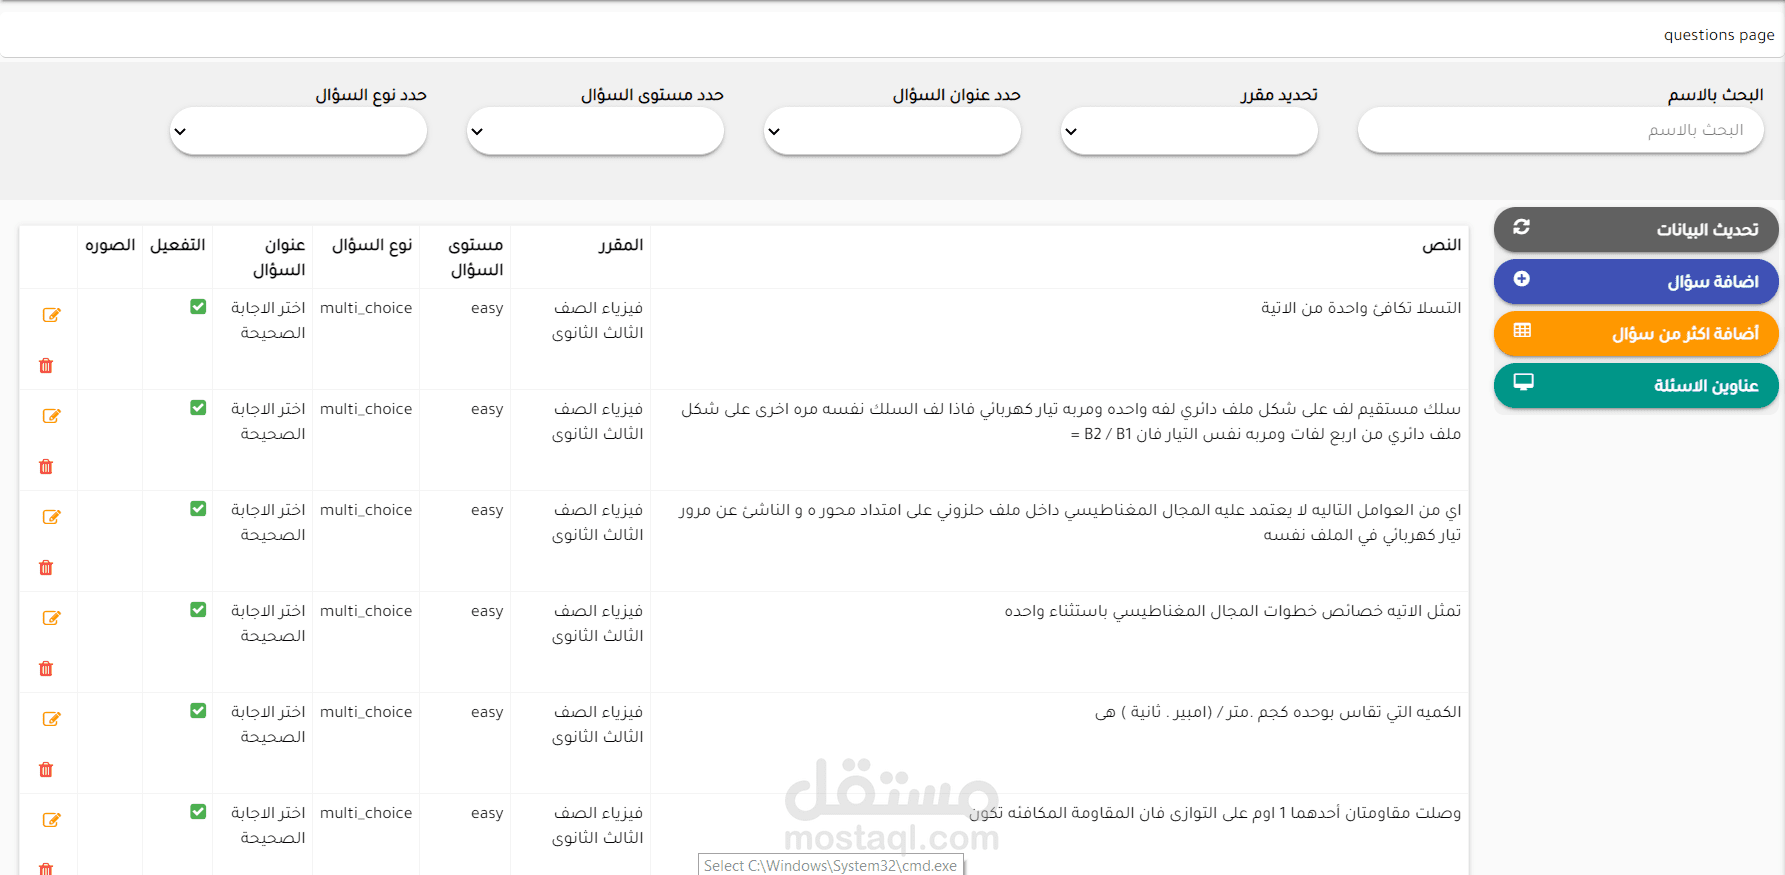This screenshot has width=1785, height=875.
Task: Click the الصوره column header
Action: pos(110,245)
